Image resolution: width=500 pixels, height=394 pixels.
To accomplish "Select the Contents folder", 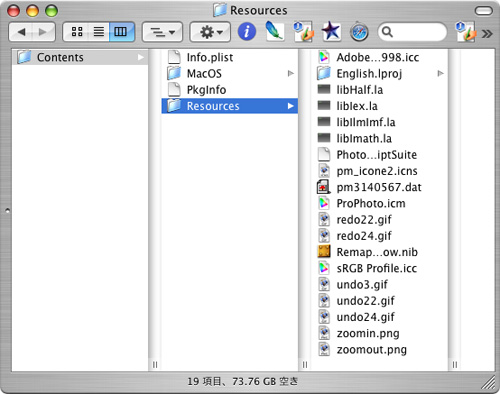I will (80, 57).
